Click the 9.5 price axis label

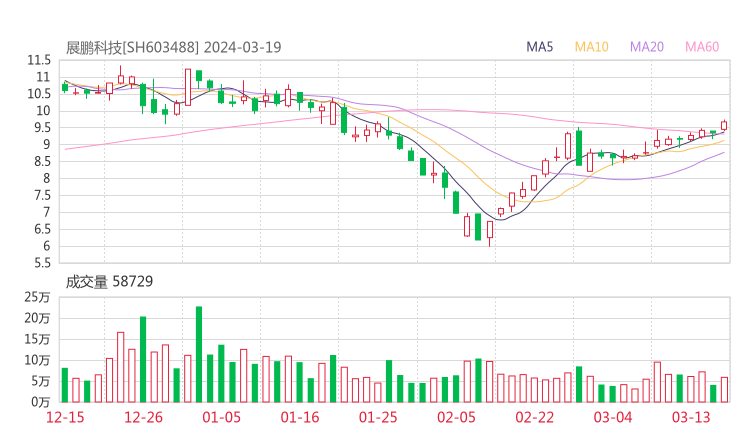[41, 127]
